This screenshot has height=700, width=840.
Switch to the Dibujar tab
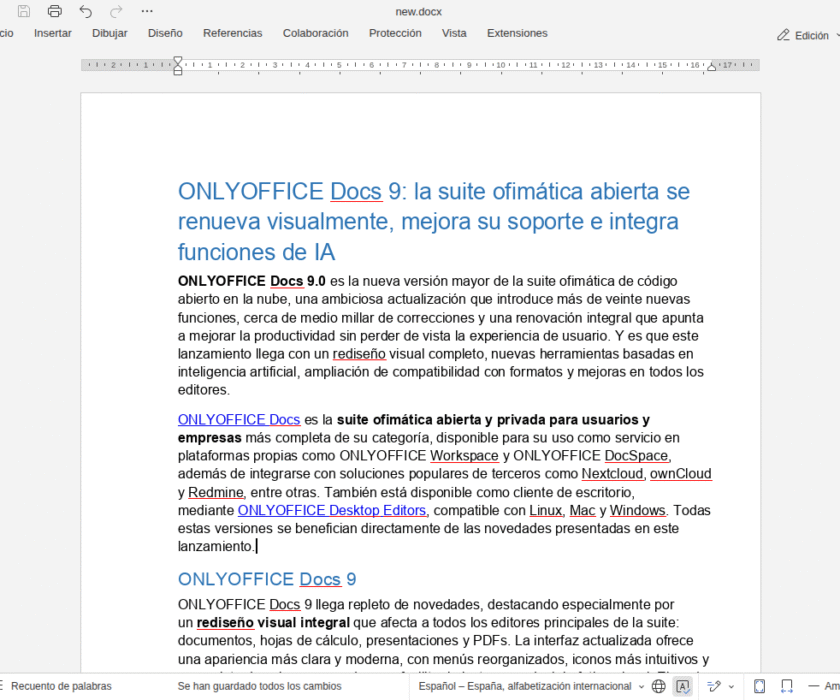pyautogui.click(x=110, y=33)
